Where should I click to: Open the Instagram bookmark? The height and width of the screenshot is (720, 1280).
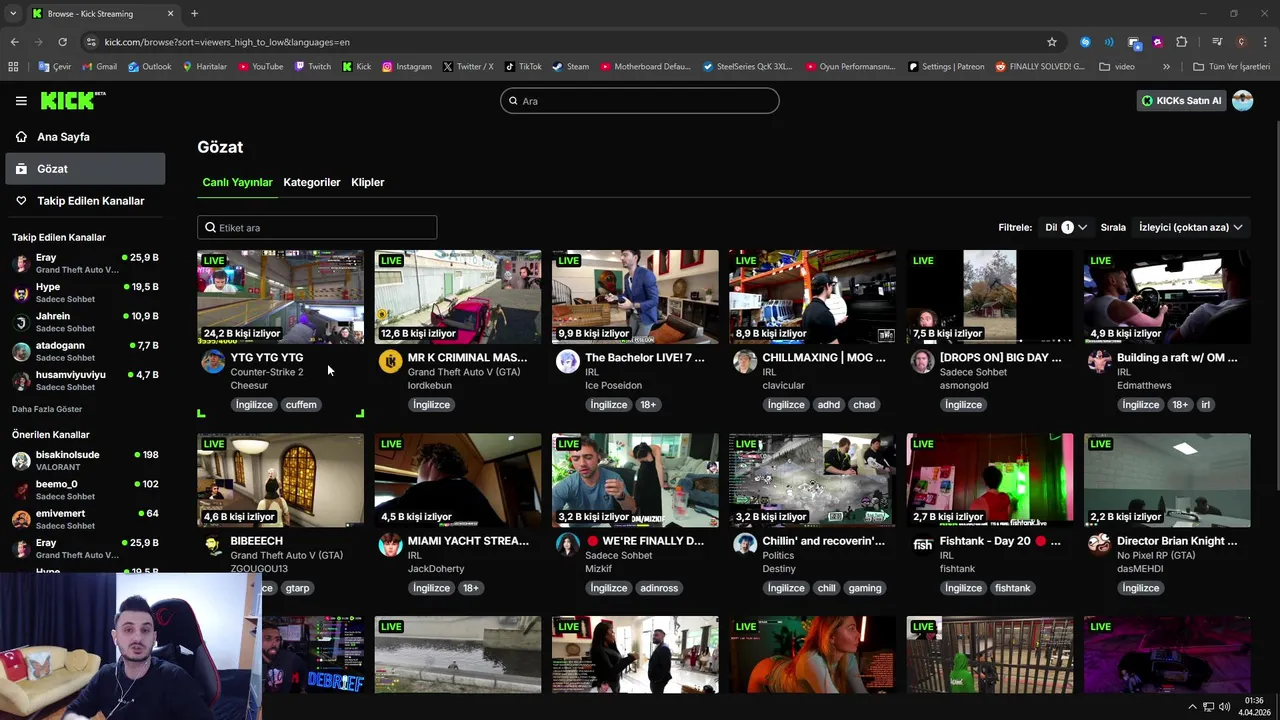(406, 67)
